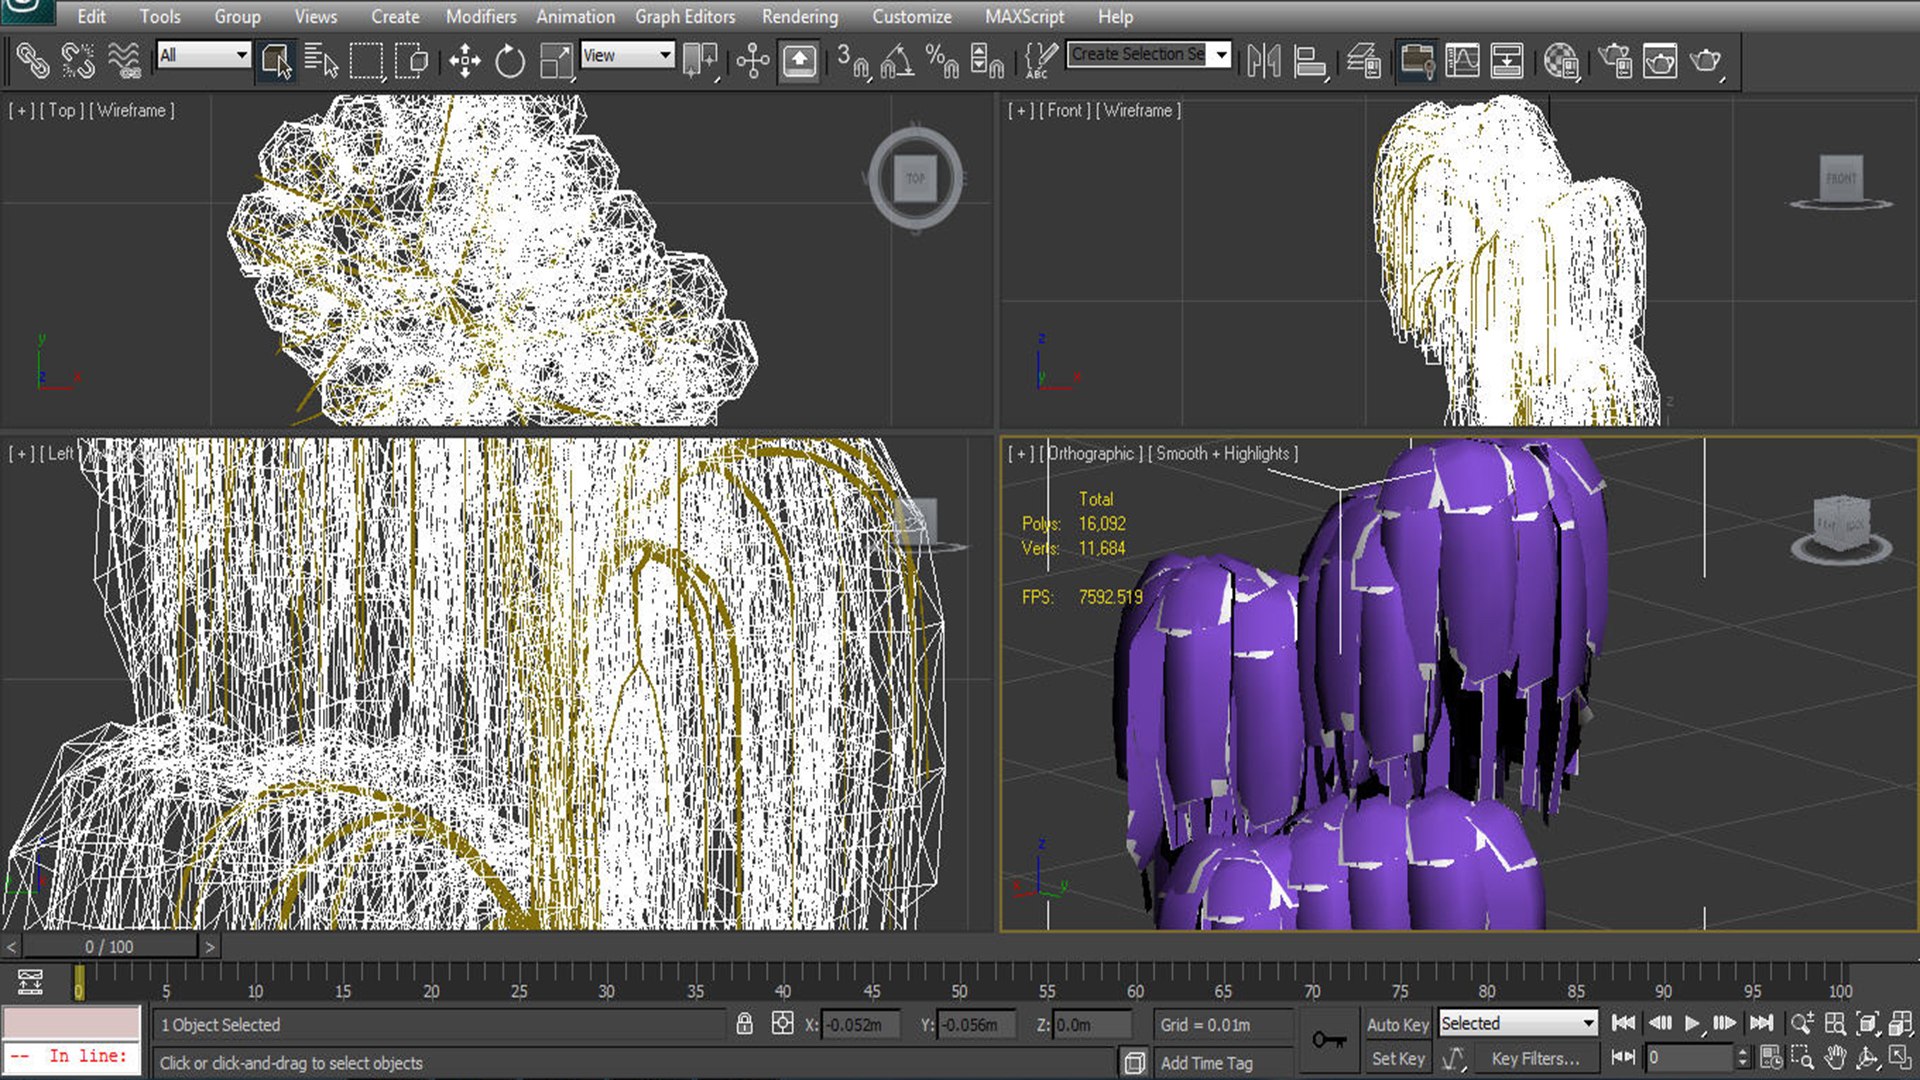Select the Select and Move tool
Image resolution: width=1920 pixels, height=1080 pixels.
point(464,61)
